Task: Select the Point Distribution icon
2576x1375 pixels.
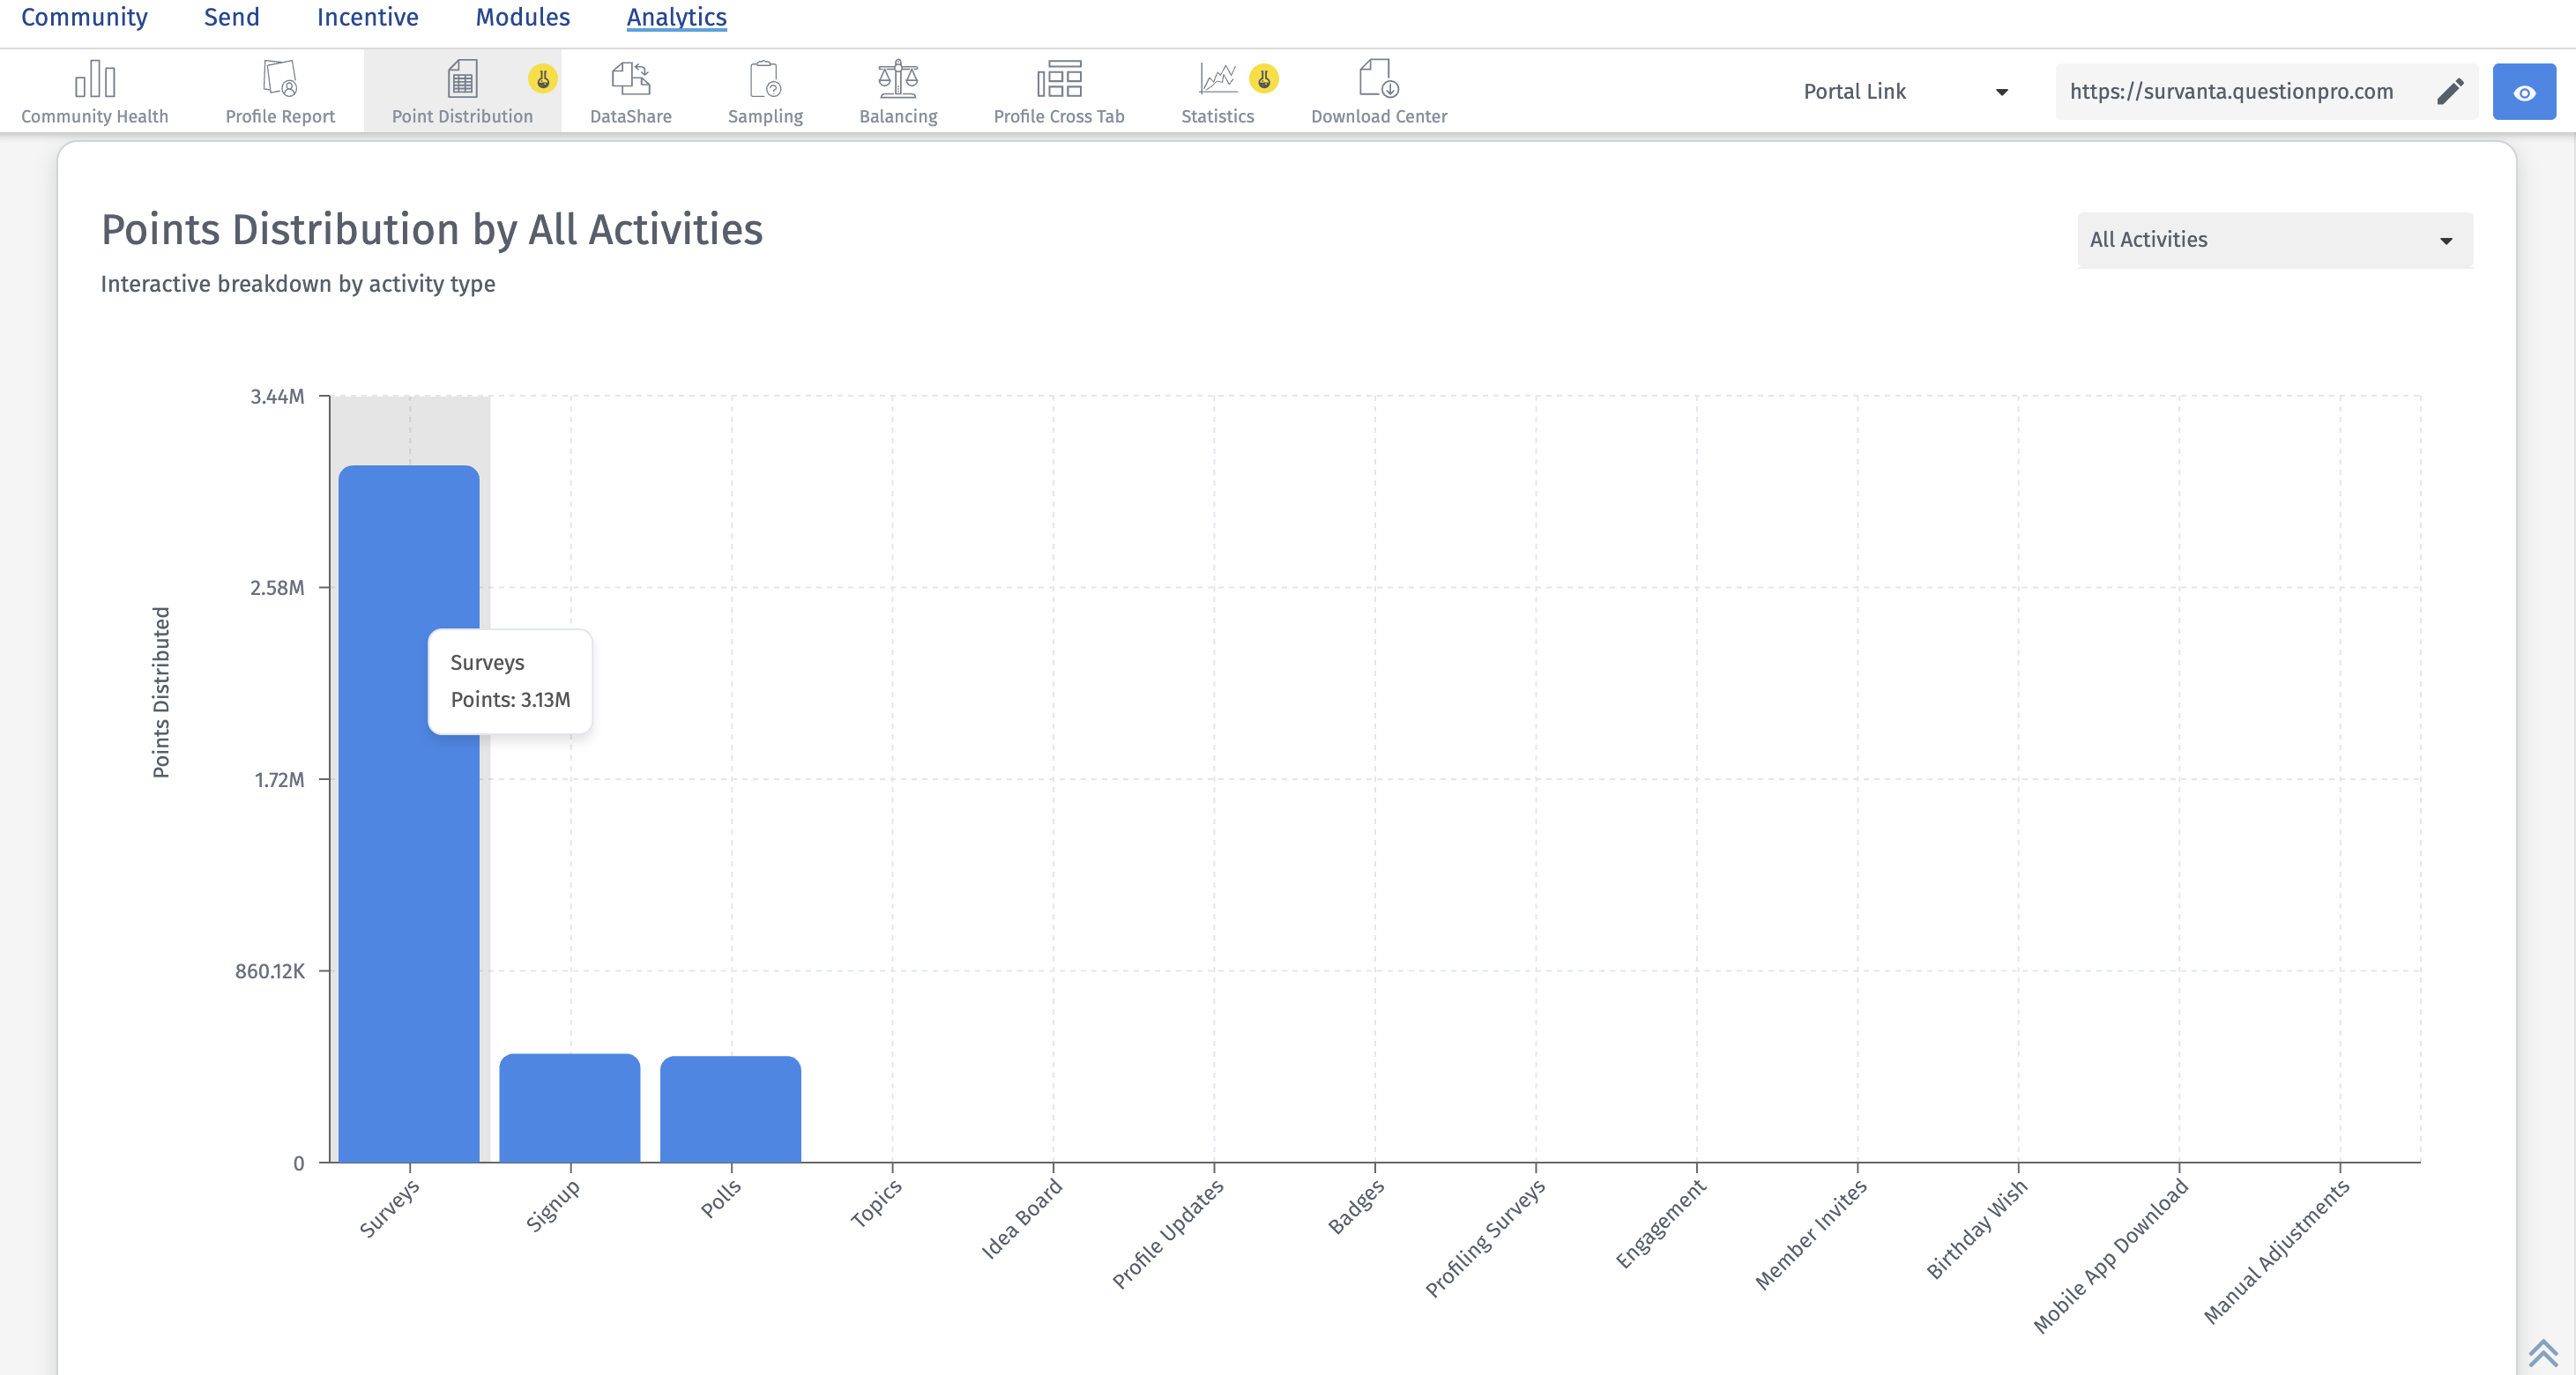Action: click(462, 78)
